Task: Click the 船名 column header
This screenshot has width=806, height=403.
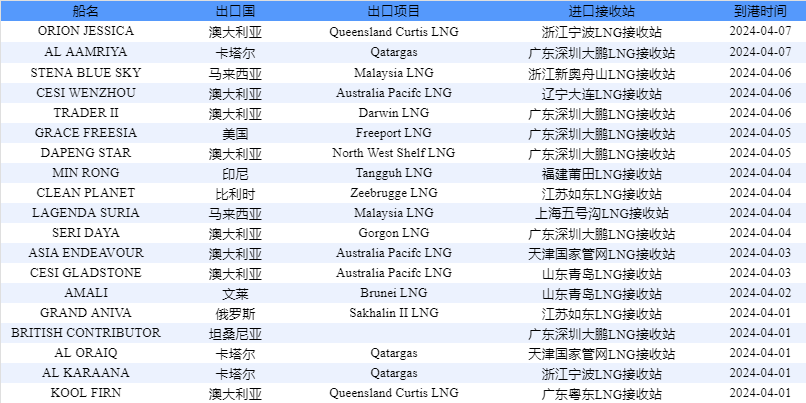Action: point(86,11)
